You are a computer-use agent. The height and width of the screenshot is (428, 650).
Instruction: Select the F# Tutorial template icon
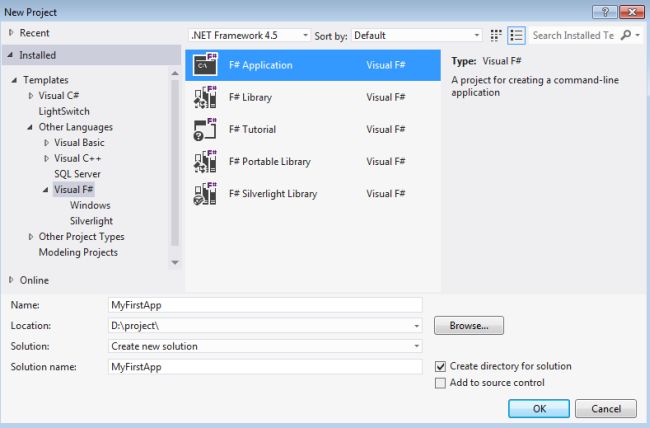pos(205,129)
